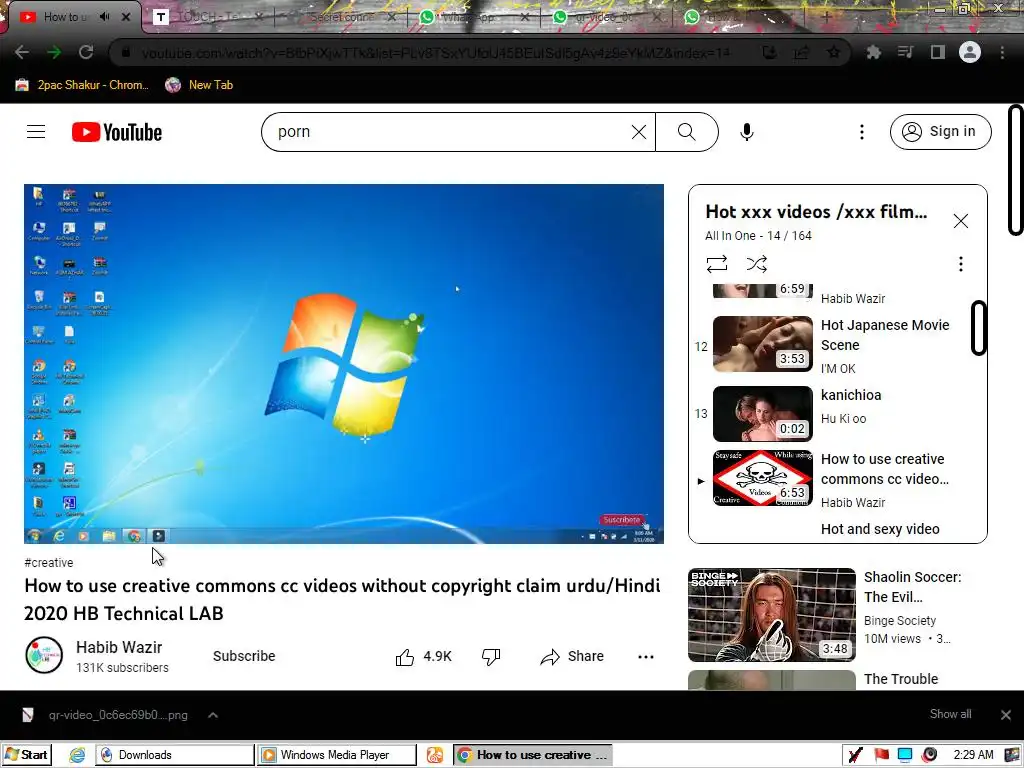Click the Sign in button
Viewport: 1024px width, 768px height.
click(x=940, y=132)
